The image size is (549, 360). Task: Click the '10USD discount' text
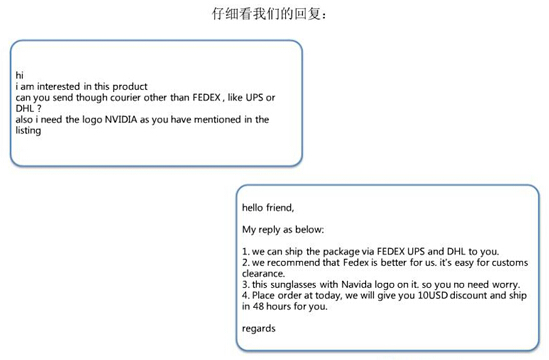click(x=452, y=295)
